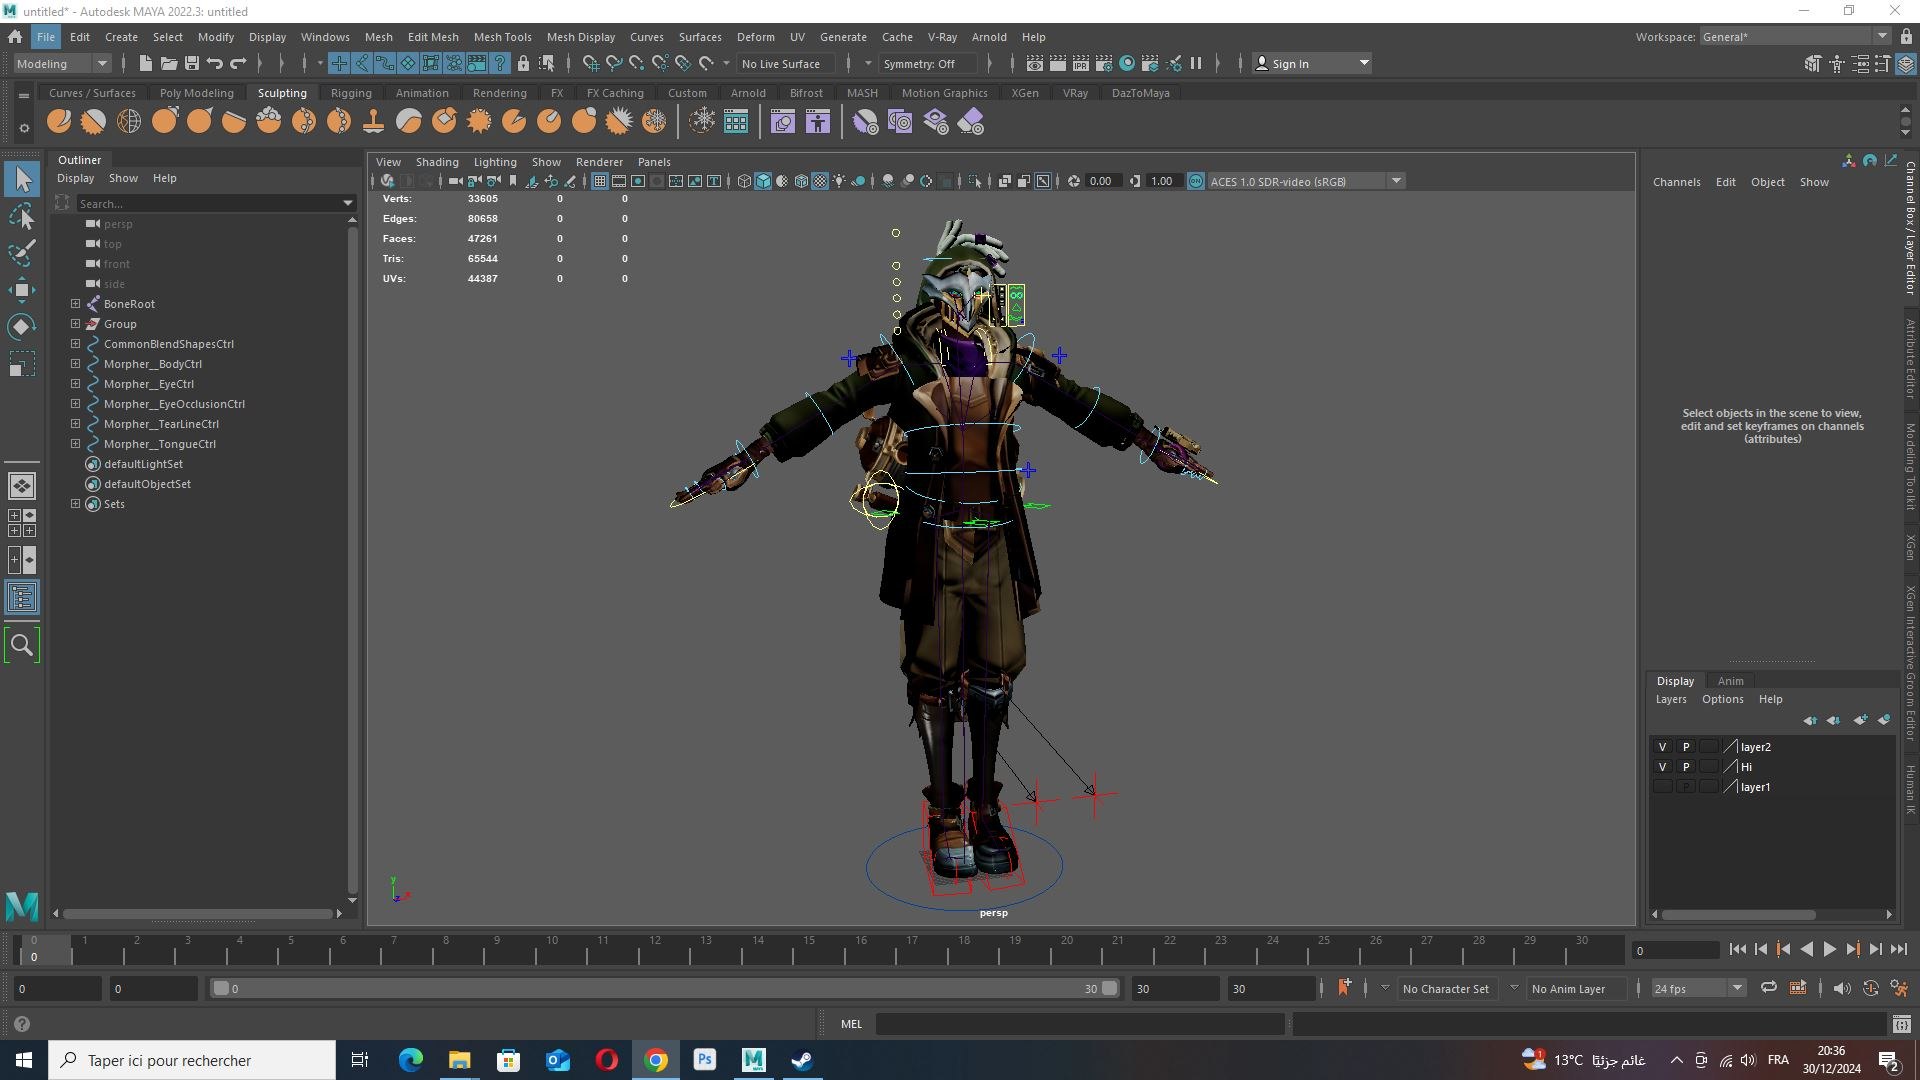Toggle the workspace lock icon

pyautogui.click(x=1906, y=37)
